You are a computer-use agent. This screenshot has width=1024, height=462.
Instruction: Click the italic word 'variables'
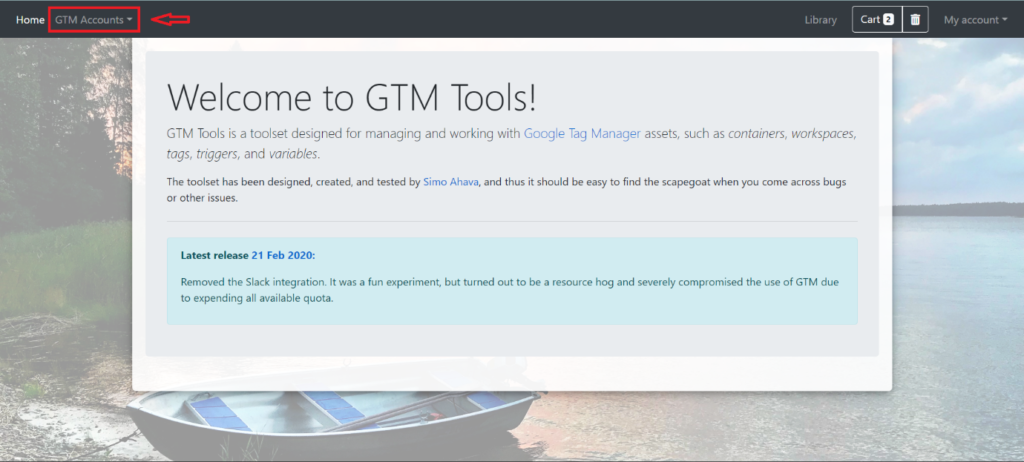tap(293, 154)
